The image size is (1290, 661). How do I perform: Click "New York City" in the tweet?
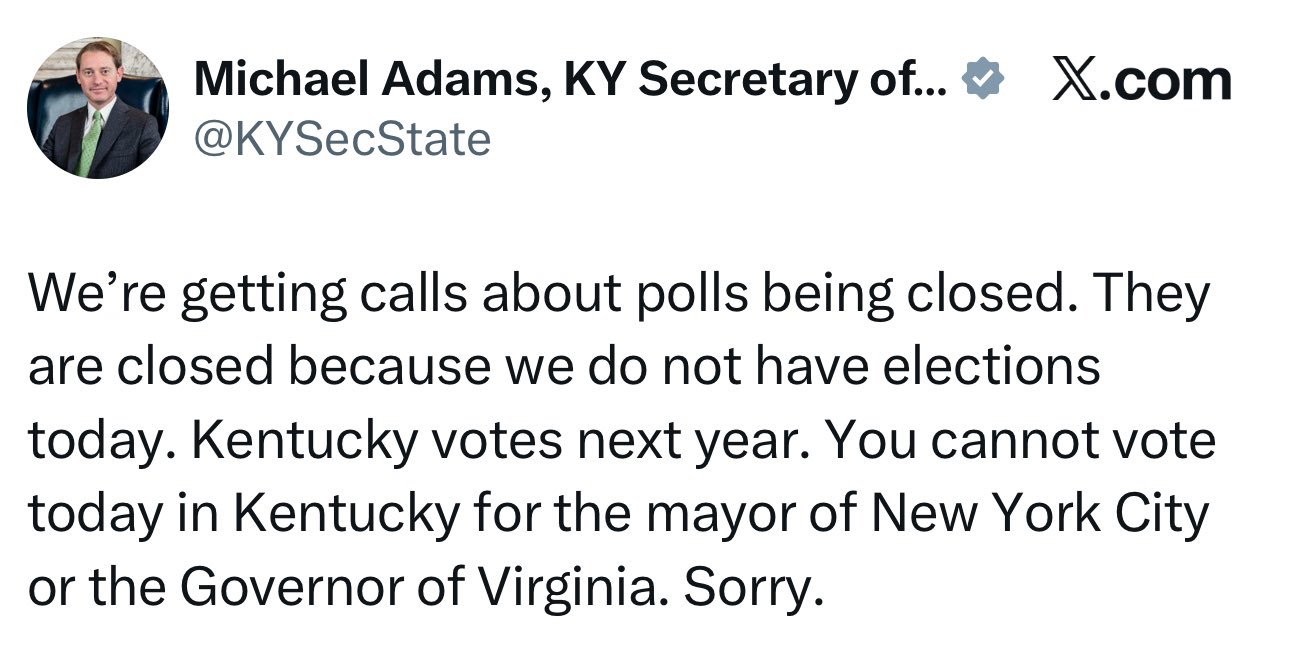pyautogui.click(x=1040, y=515)
